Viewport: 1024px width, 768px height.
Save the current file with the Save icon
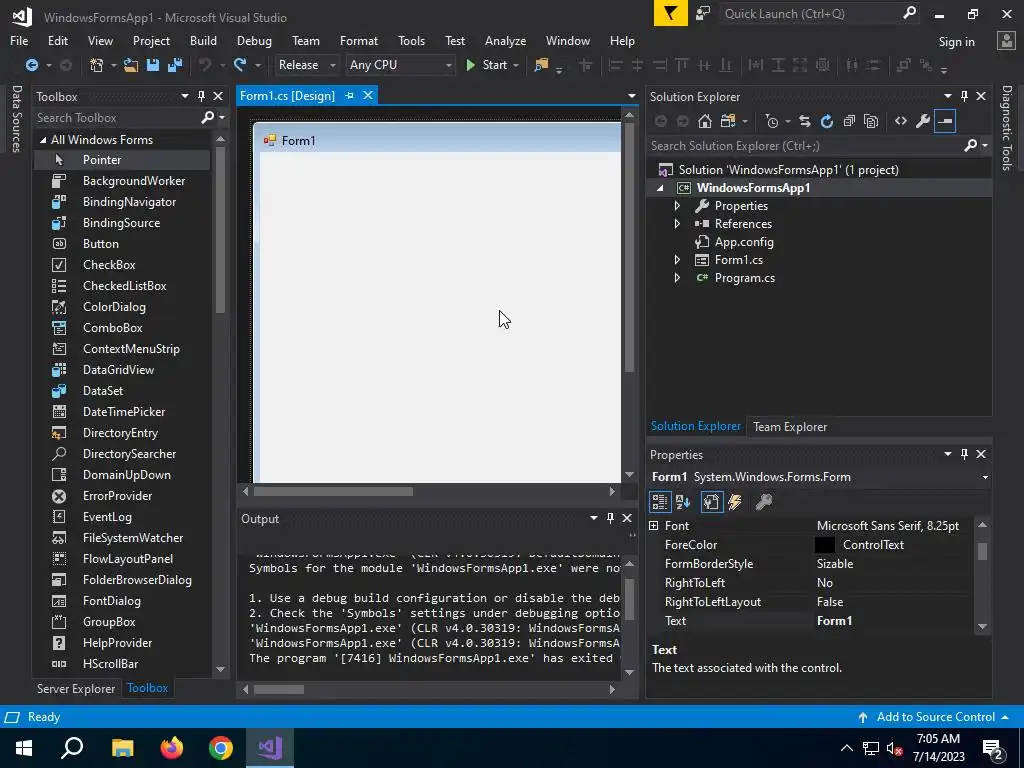click(153, 65)
